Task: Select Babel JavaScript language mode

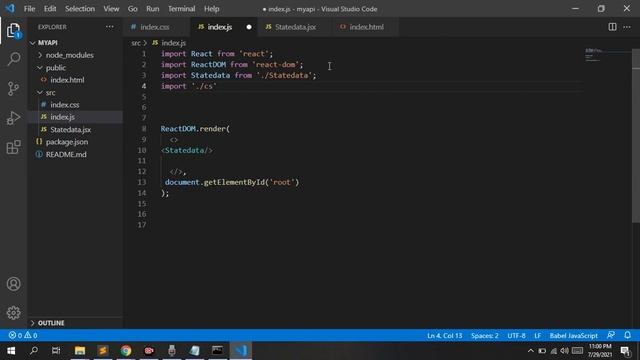Action: [x=573, y=336]
